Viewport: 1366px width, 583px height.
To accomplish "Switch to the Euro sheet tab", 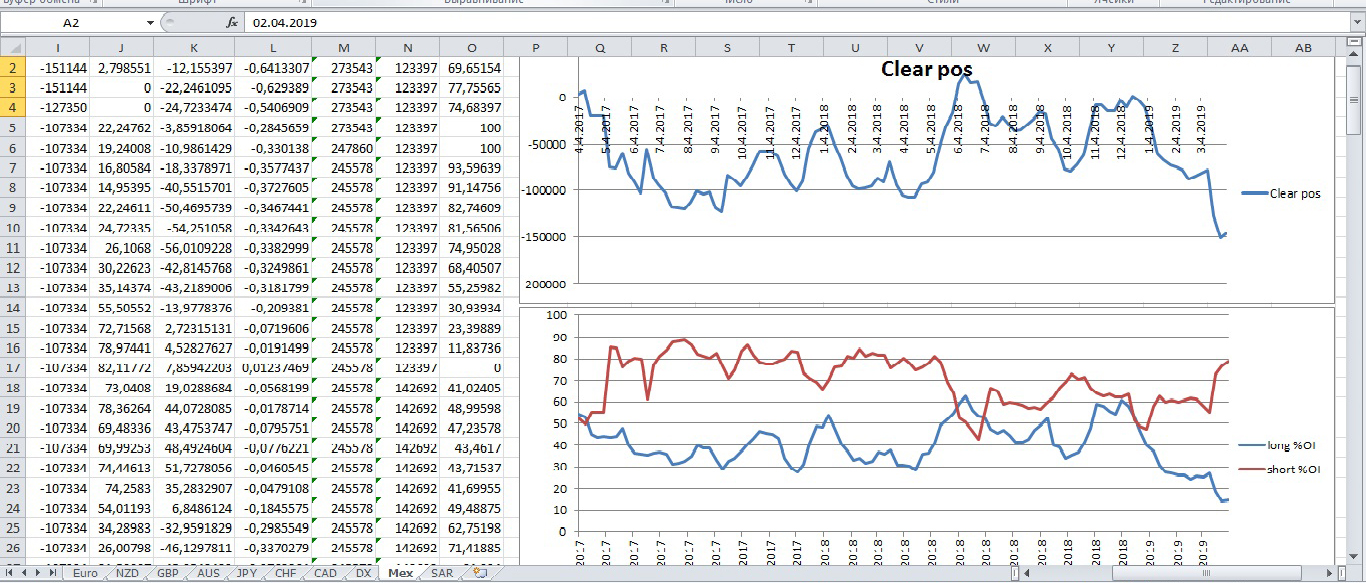I will tap(85, 573).
